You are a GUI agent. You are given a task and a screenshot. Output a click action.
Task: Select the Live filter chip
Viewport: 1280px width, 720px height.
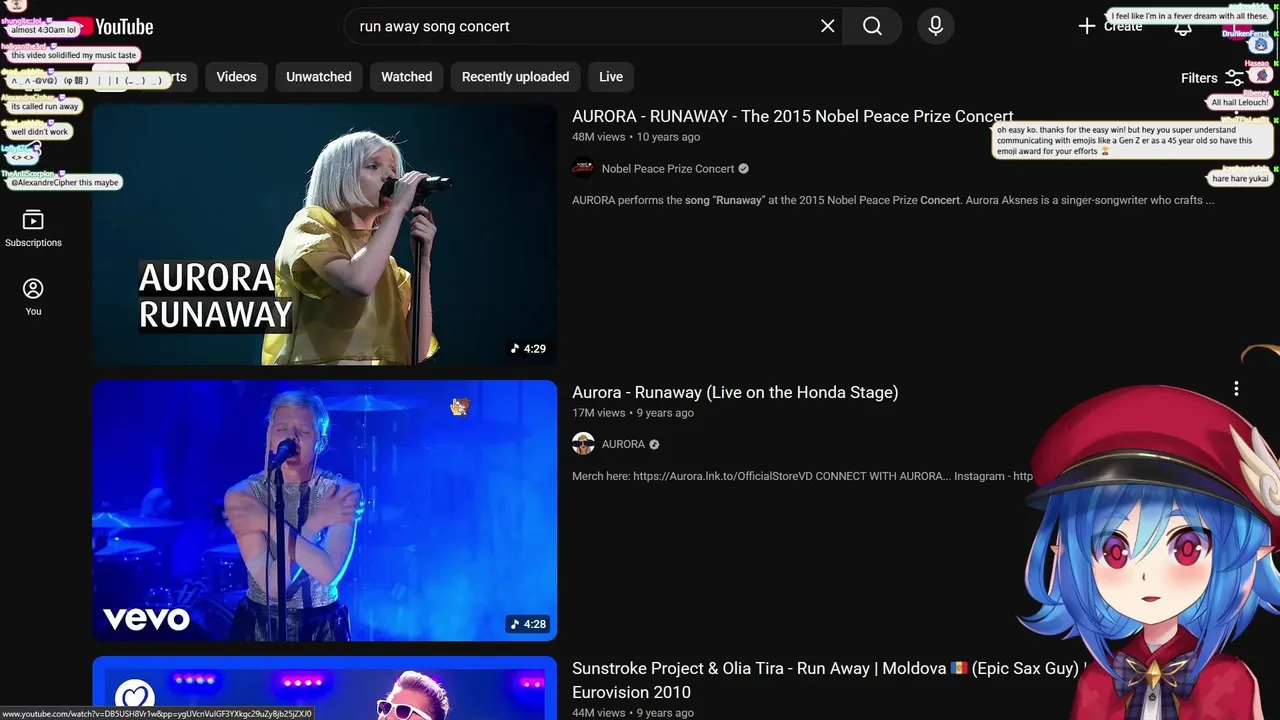click(611, 77)
